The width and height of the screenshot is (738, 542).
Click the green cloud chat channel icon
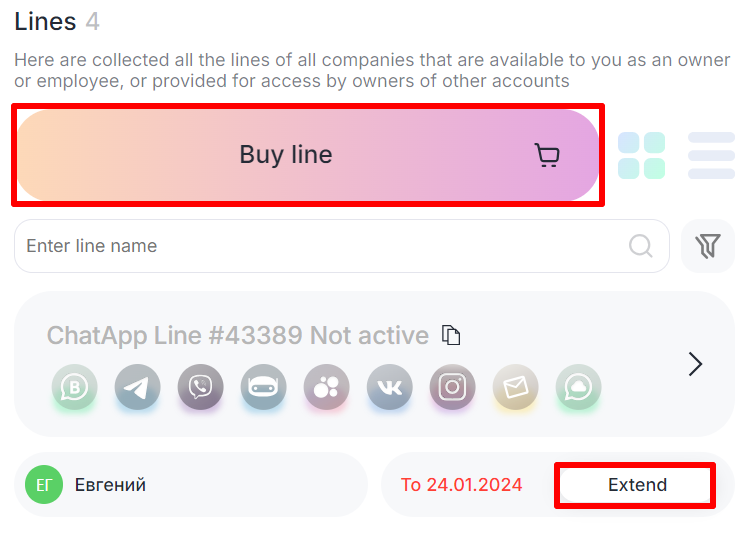point(578,387)
